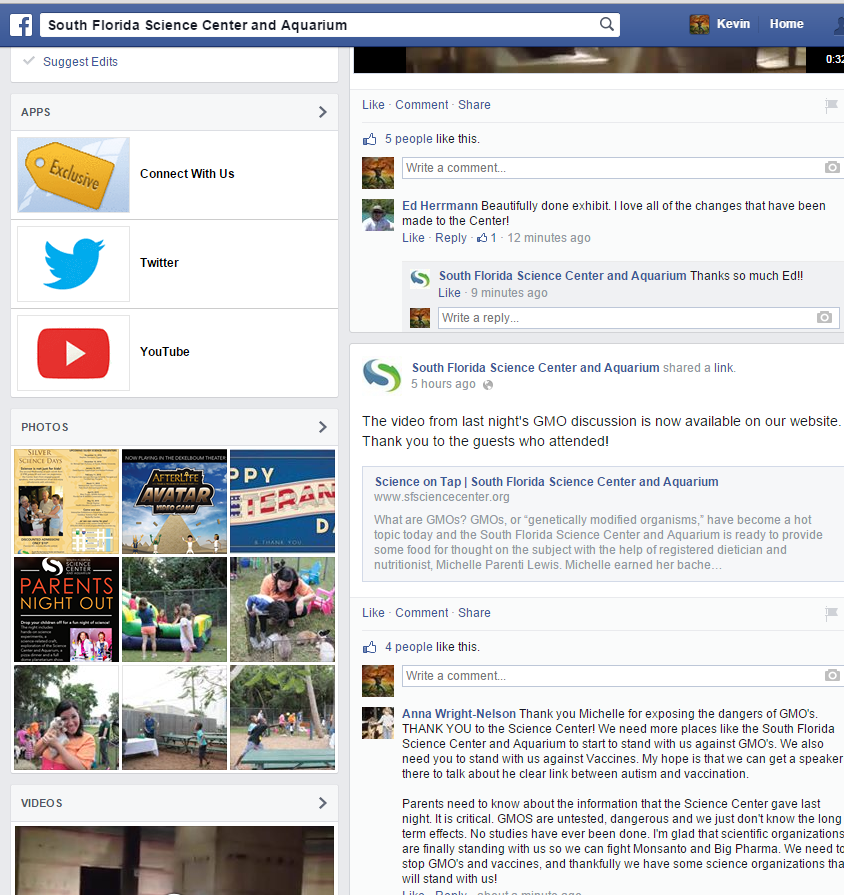Click Write a comment under 4 people
This screenshot has width=844, height=895.
(623, 676)
